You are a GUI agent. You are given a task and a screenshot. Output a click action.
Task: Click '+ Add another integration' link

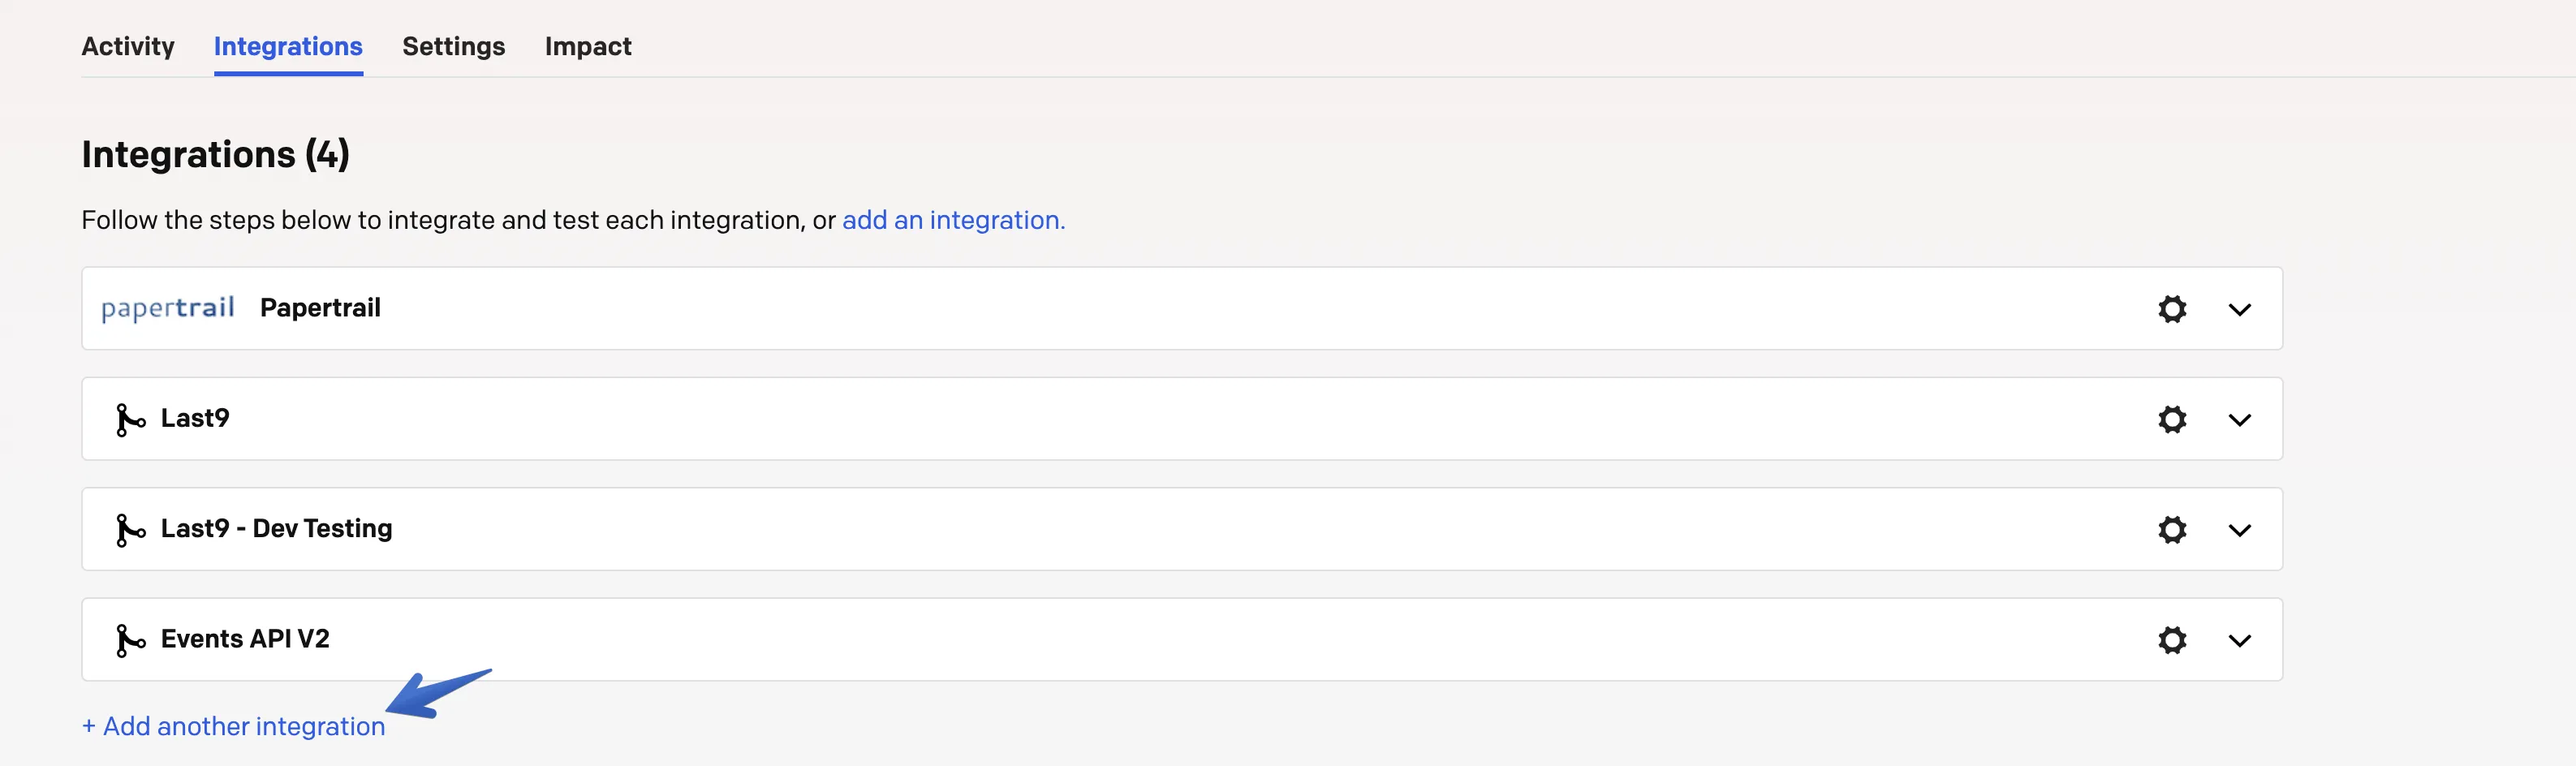[x=234, y=727]
